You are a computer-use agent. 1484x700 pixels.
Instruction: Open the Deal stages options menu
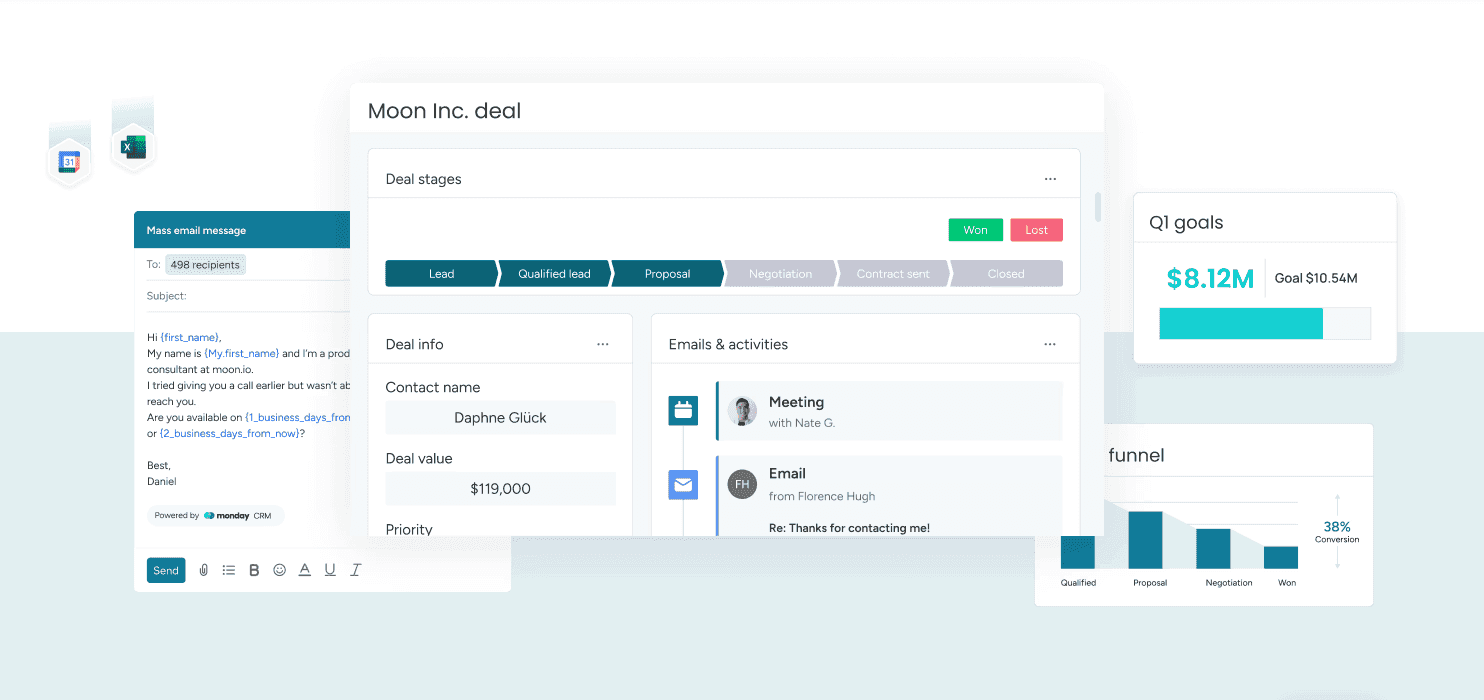1050,178
